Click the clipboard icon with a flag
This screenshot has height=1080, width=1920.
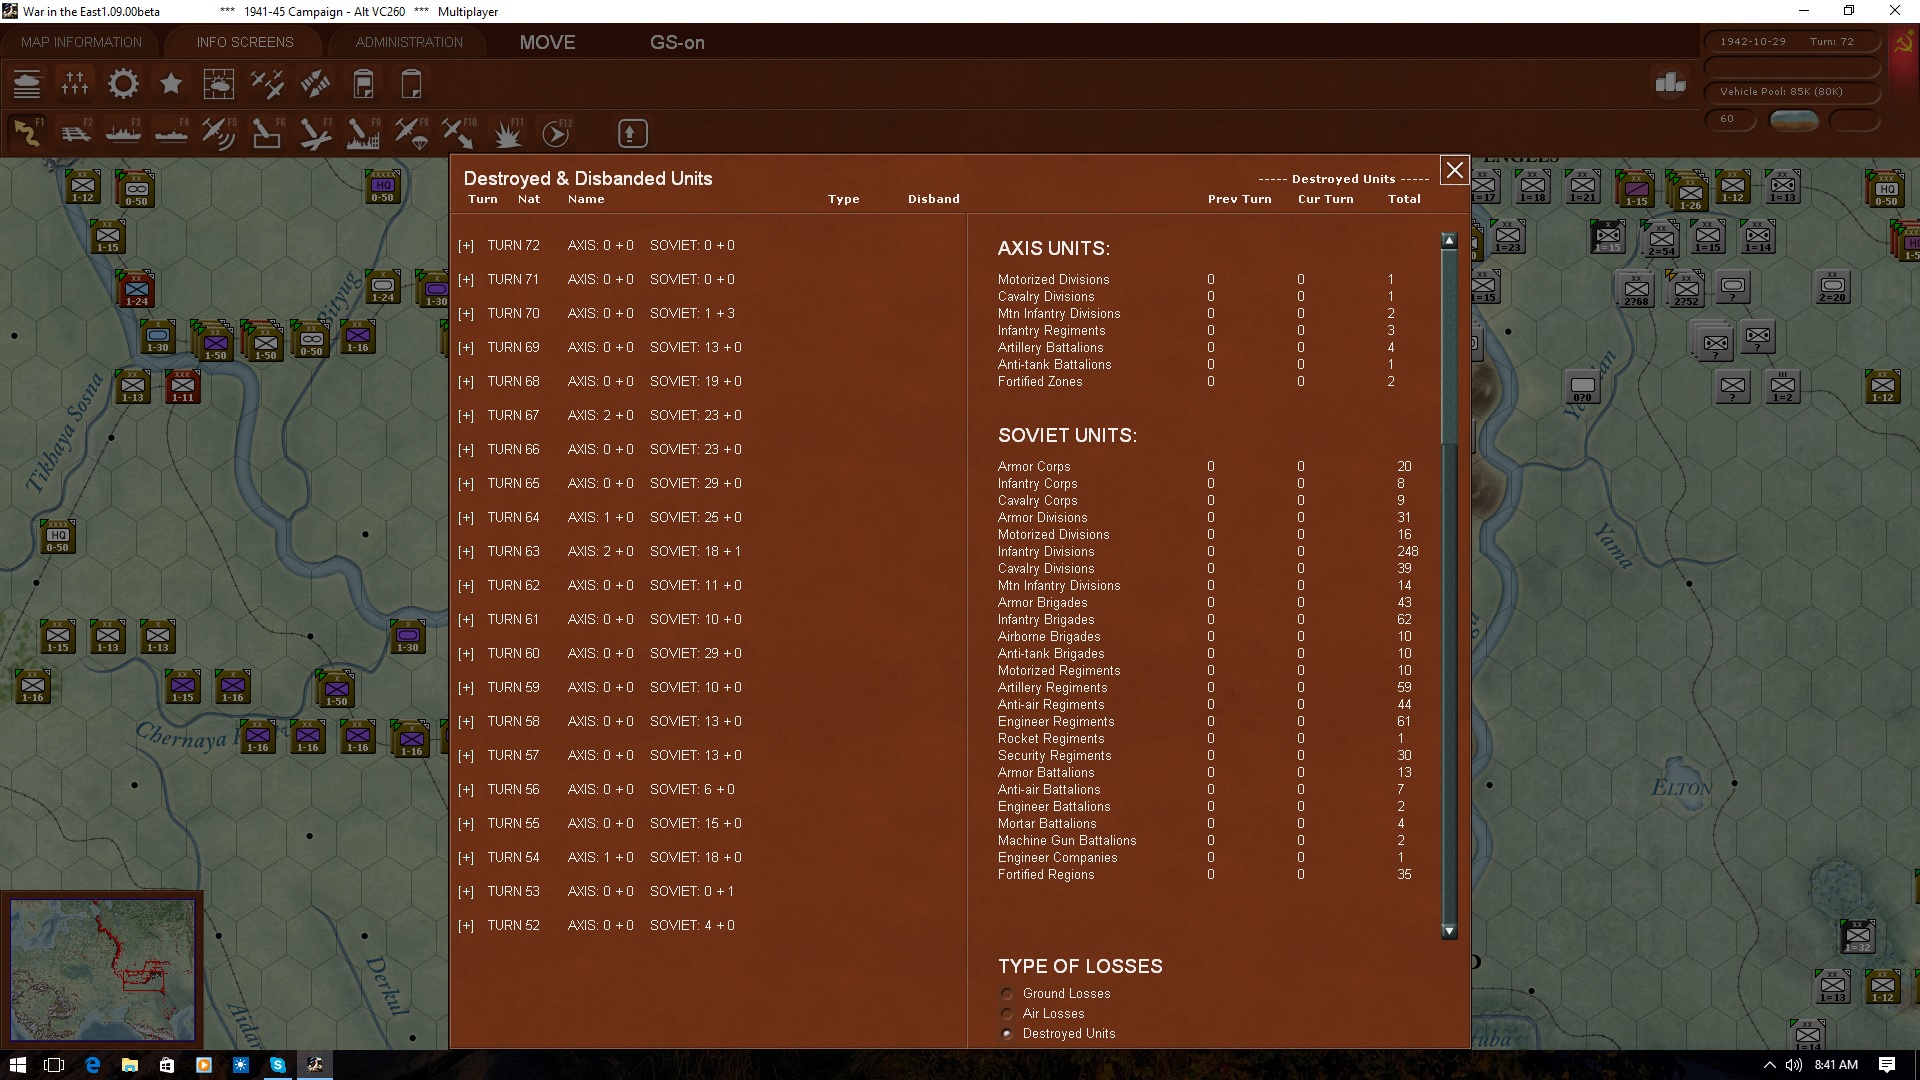[363, 84]
